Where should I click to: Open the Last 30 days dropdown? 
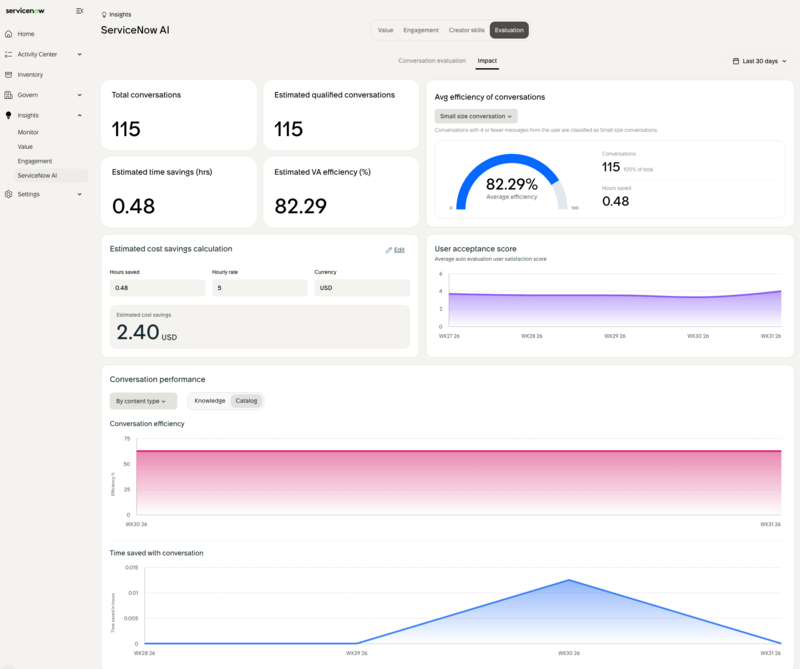pyautogui.click(x=759, y=61)
